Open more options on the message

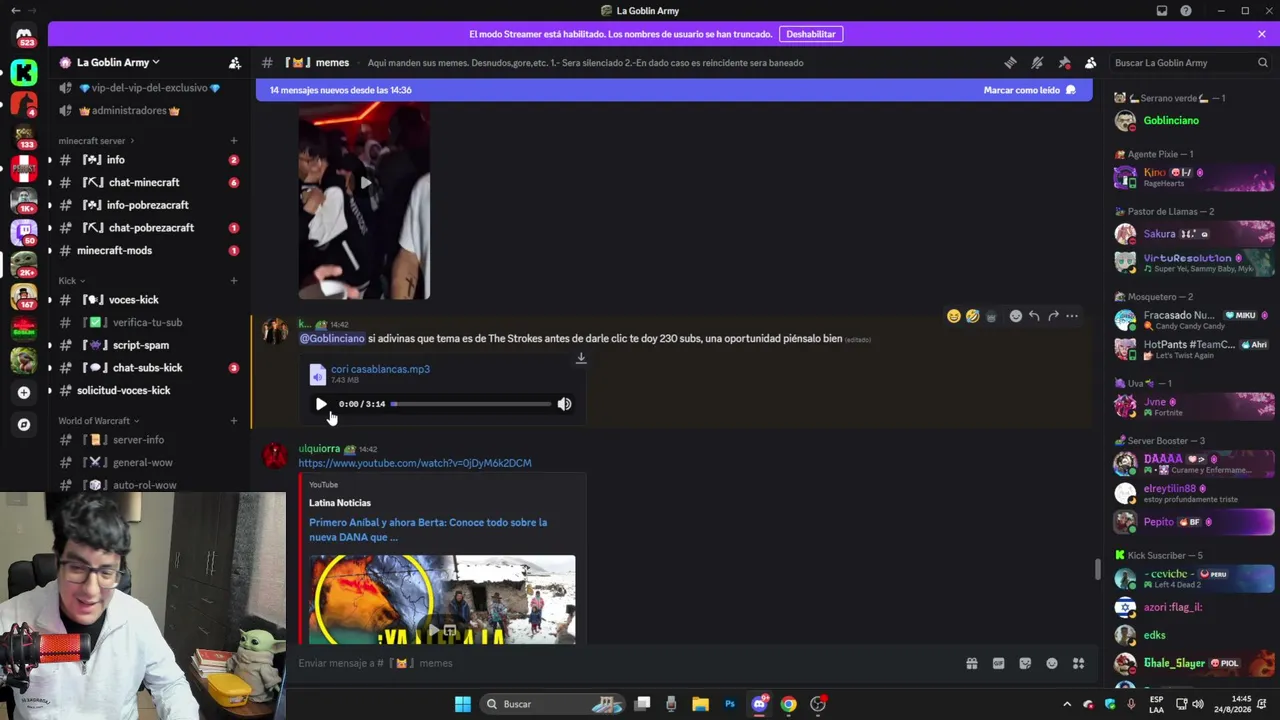[1072, 316]
